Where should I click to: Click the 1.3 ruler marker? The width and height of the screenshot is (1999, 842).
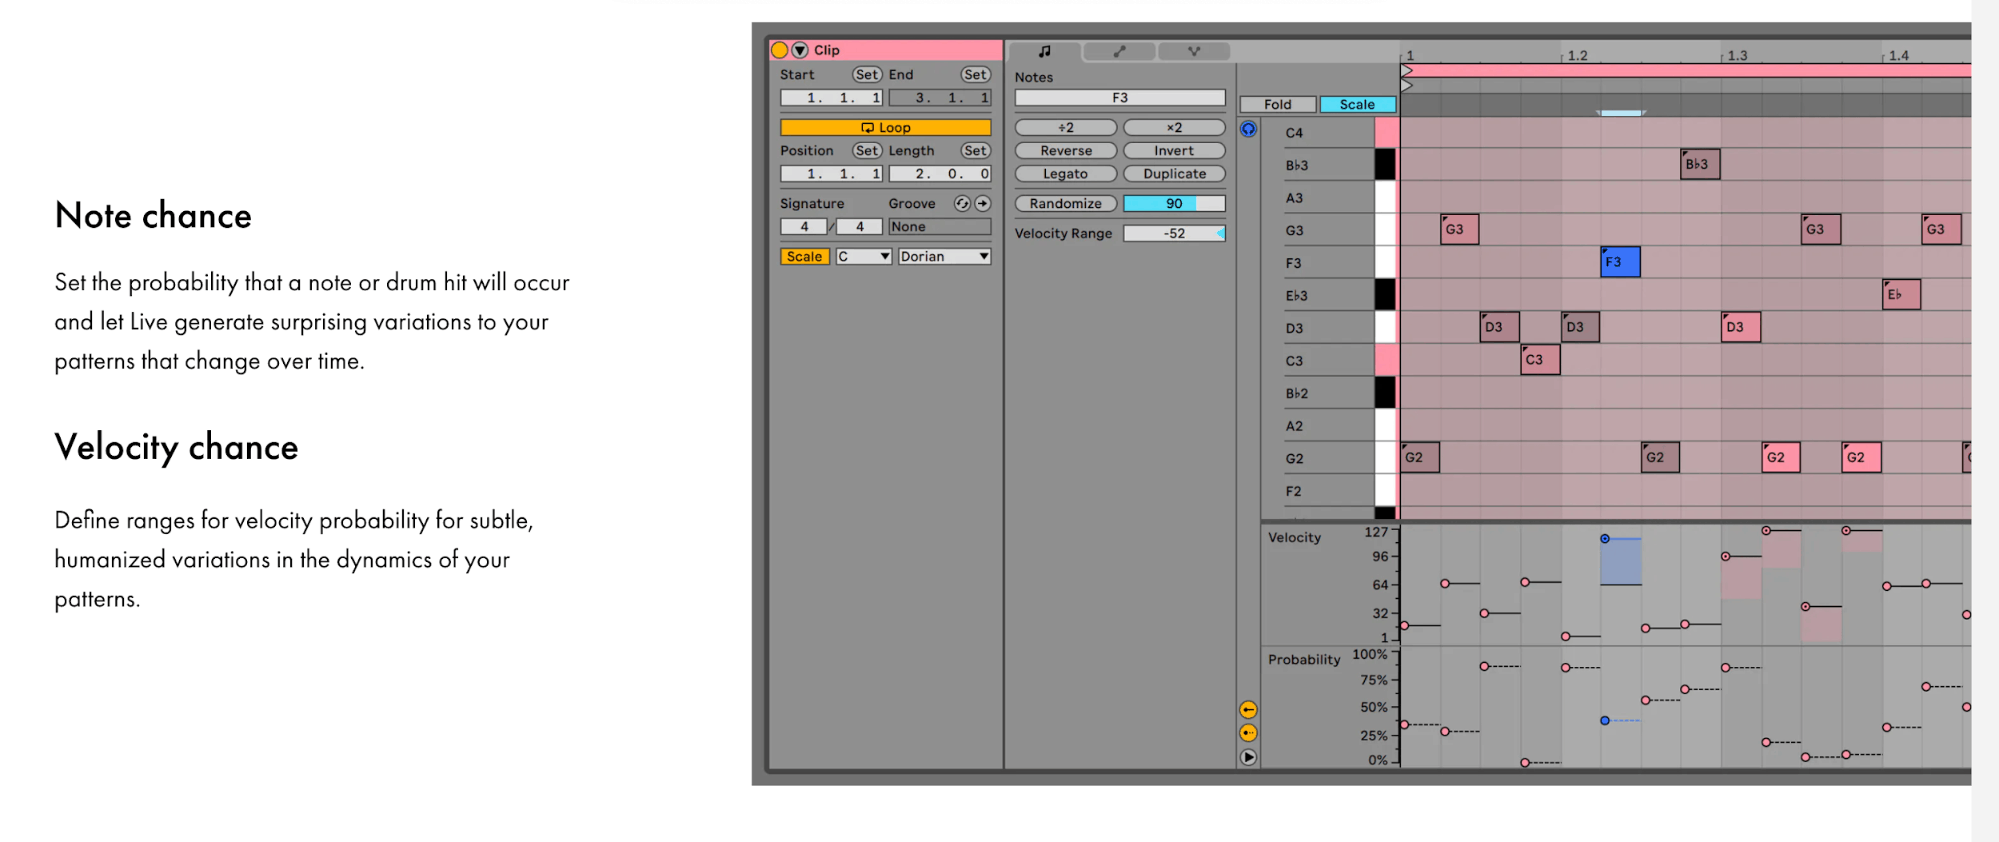pyautogui.click(x=1737, y=56)
